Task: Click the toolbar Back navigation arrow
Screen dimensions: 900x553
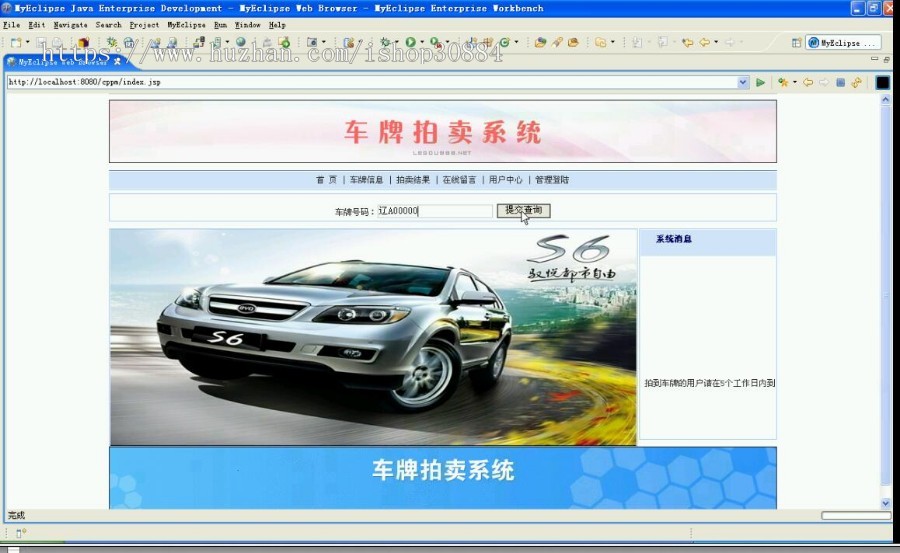Action: [704, 42]
